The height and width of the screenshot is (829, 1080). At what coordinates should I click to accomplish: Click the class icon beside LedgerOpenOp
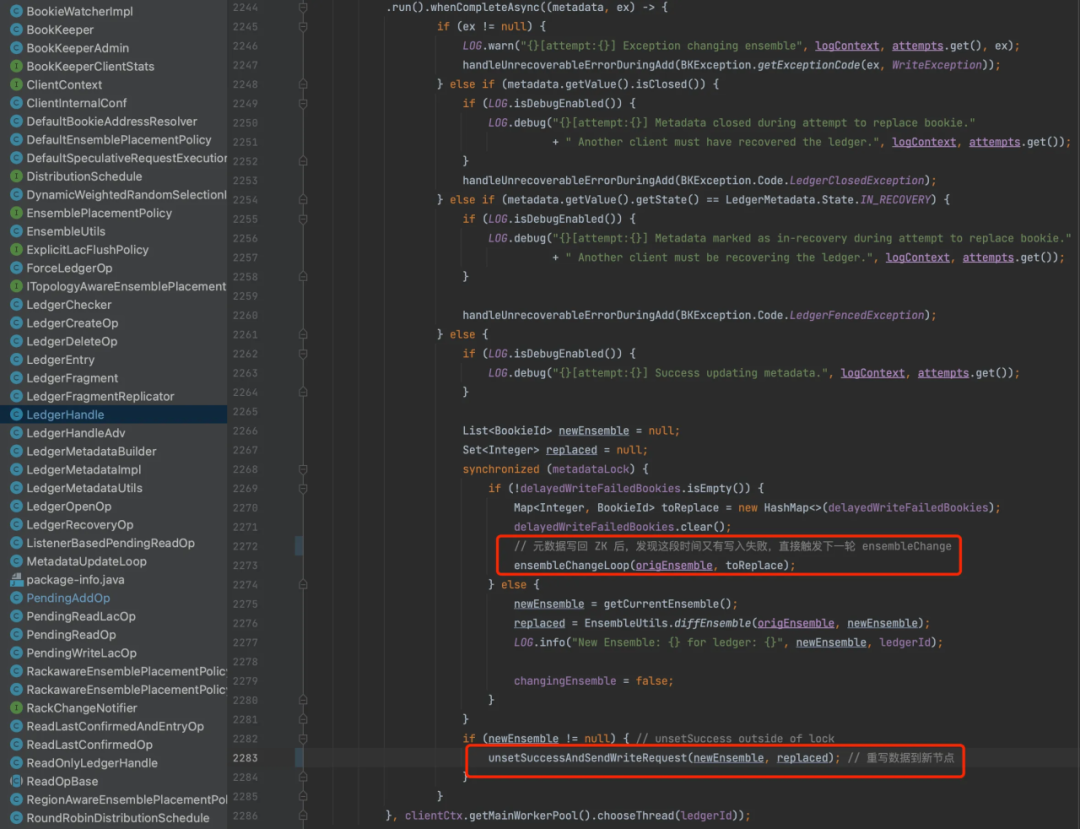coord(17,506)
